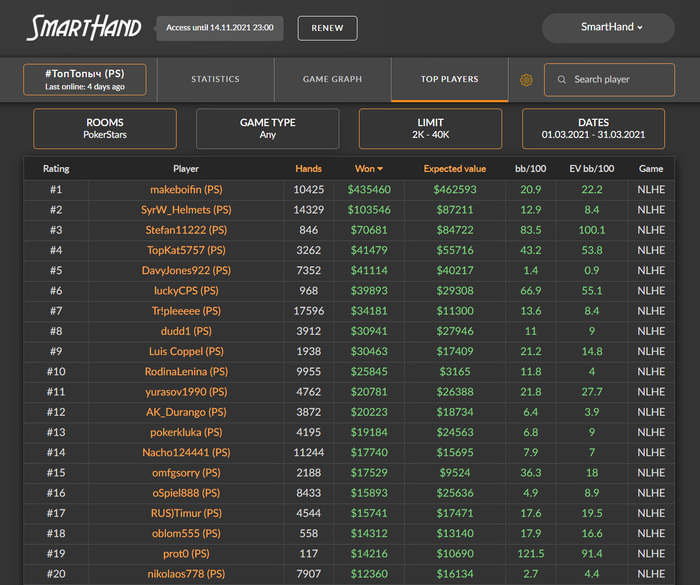Image resolution: width=700 pixels, height=585 pixels.
Task: Open the Rooms PokerStars filter
Action: click(105, 129)
